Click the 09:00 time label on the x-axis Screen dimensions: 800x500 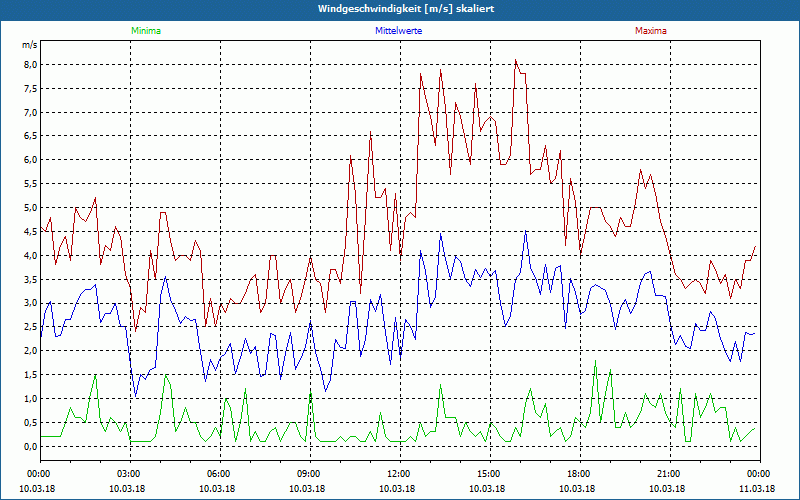point(310,474)
